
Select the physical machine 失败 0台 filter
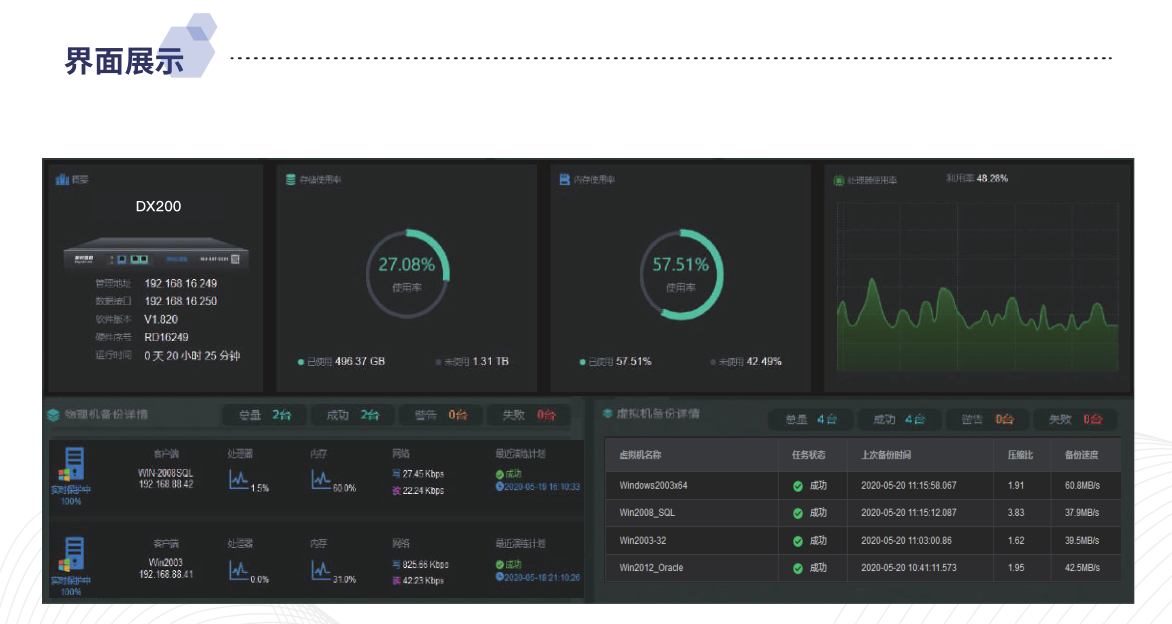[x=528, y=415]
